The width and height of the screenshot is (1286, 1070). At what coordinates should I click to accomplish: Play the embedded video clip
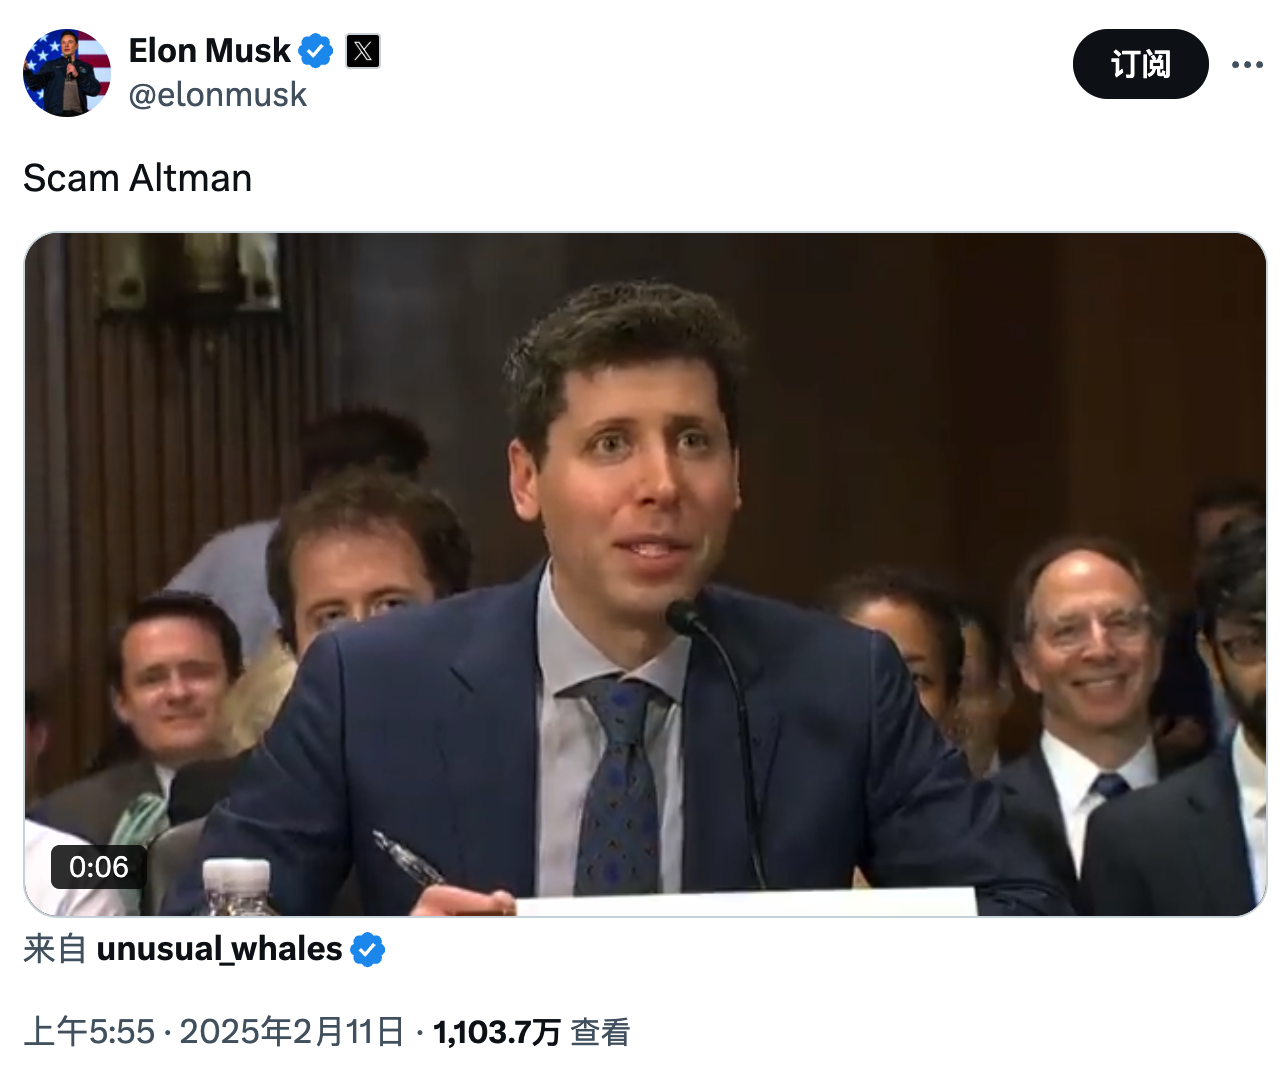645,574
